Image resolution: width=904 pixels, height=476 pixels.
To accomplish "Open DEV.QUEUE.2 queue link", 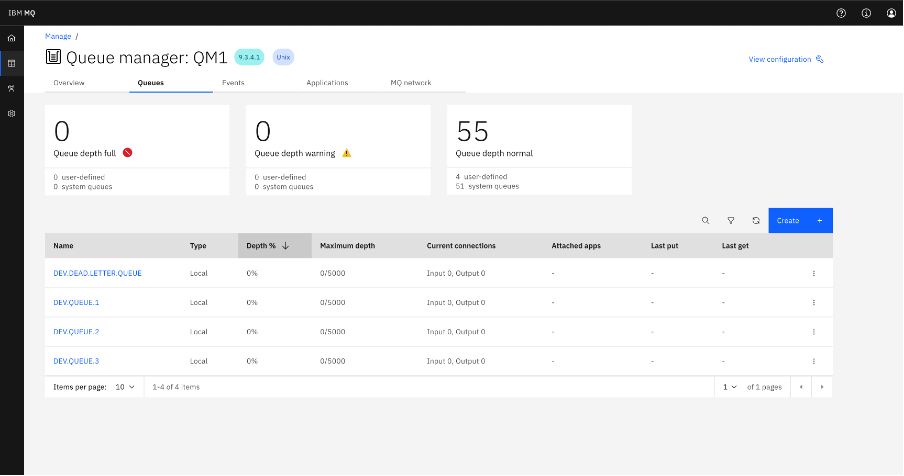I will [x=76, y=332].
